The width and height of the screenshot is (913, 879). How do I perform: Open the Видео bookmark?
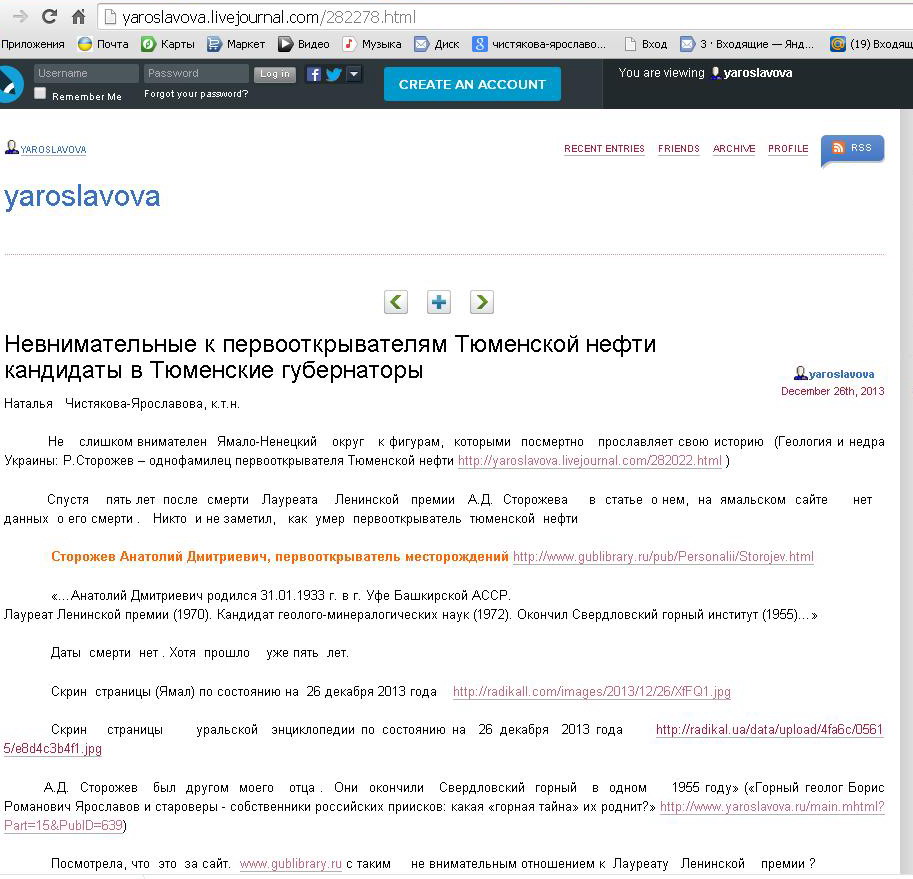click(x=303, y=44)
